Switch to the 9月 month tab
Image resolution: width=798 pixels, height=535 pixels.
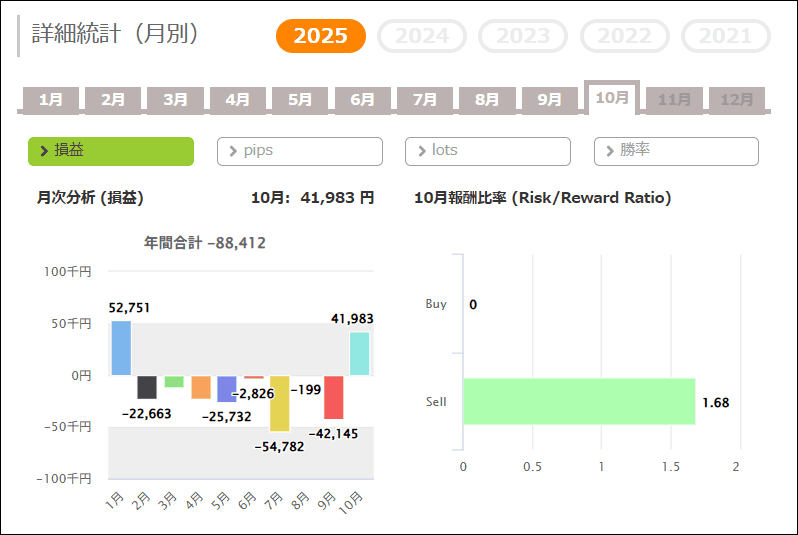pos(549,100)
